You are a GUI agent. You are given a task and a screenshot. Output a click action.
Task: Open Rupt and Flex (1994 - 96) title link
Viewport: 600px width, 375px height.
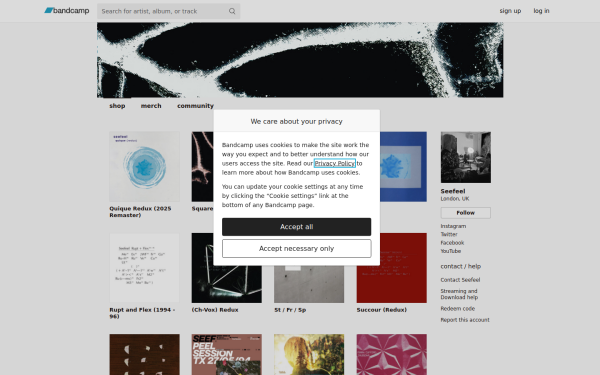pyautogui.click(x=142, y=313)
